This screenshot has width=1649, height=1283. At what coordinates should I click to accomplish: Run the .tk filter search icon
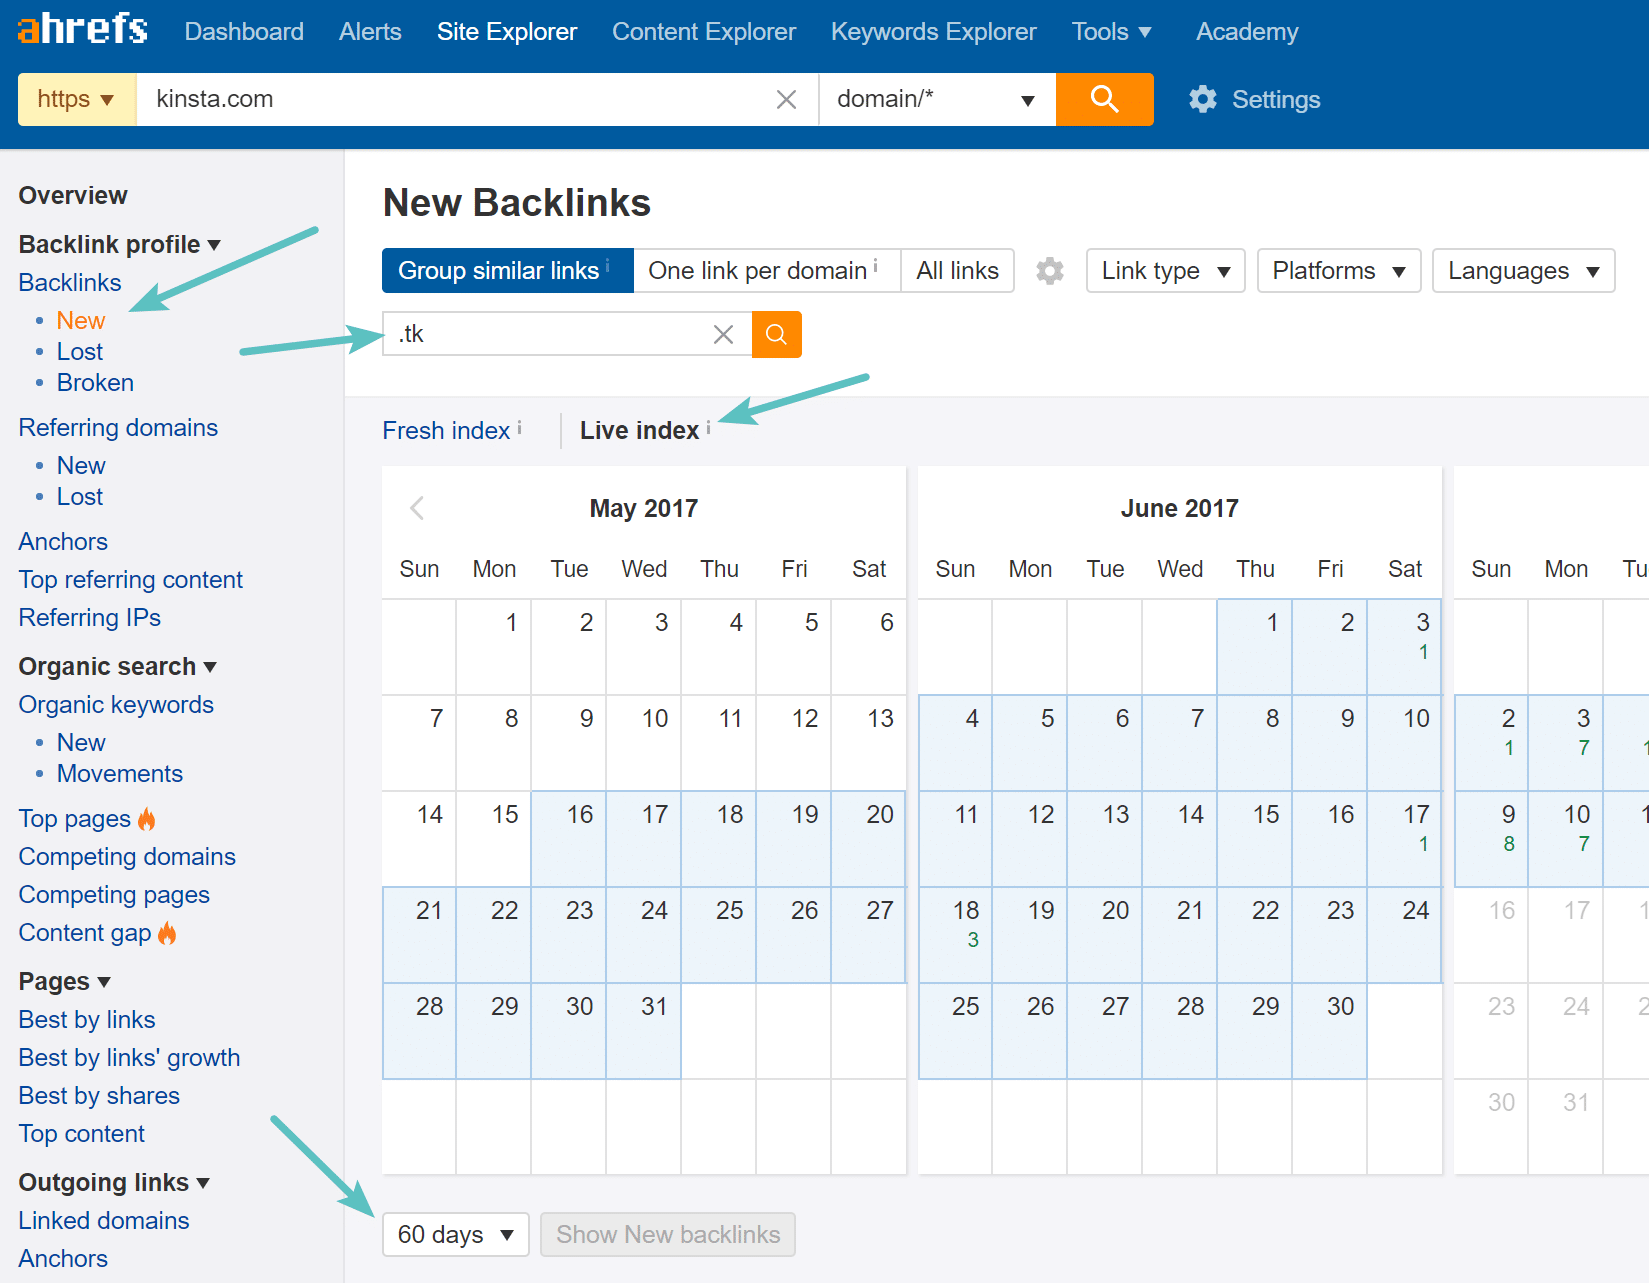click(x=776, y=334)
